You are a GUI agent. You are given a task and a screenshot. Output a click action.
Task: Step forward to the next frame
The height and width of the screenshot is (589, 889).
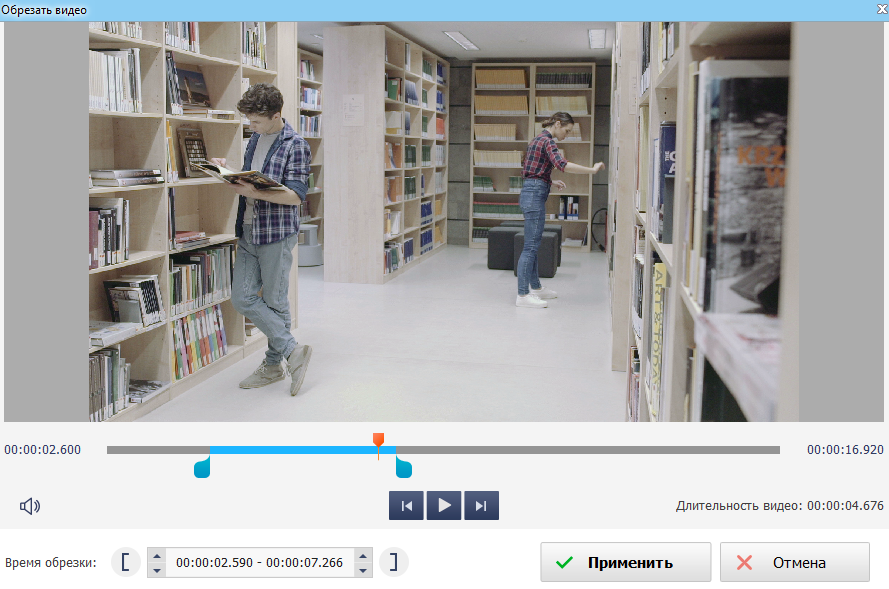(x=481, y=506)
